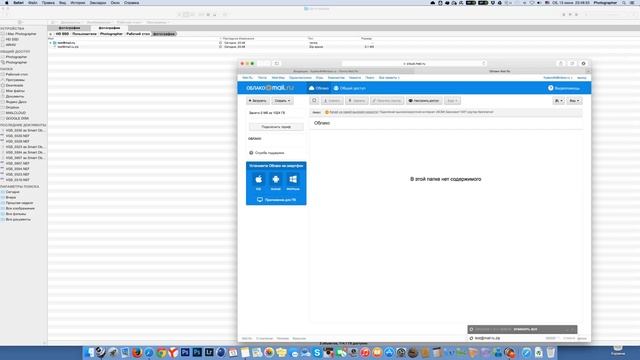The image size is (640, 360).
Task: Click the Windows Phone icon in the Cloud promo
Action: [293, 179]
